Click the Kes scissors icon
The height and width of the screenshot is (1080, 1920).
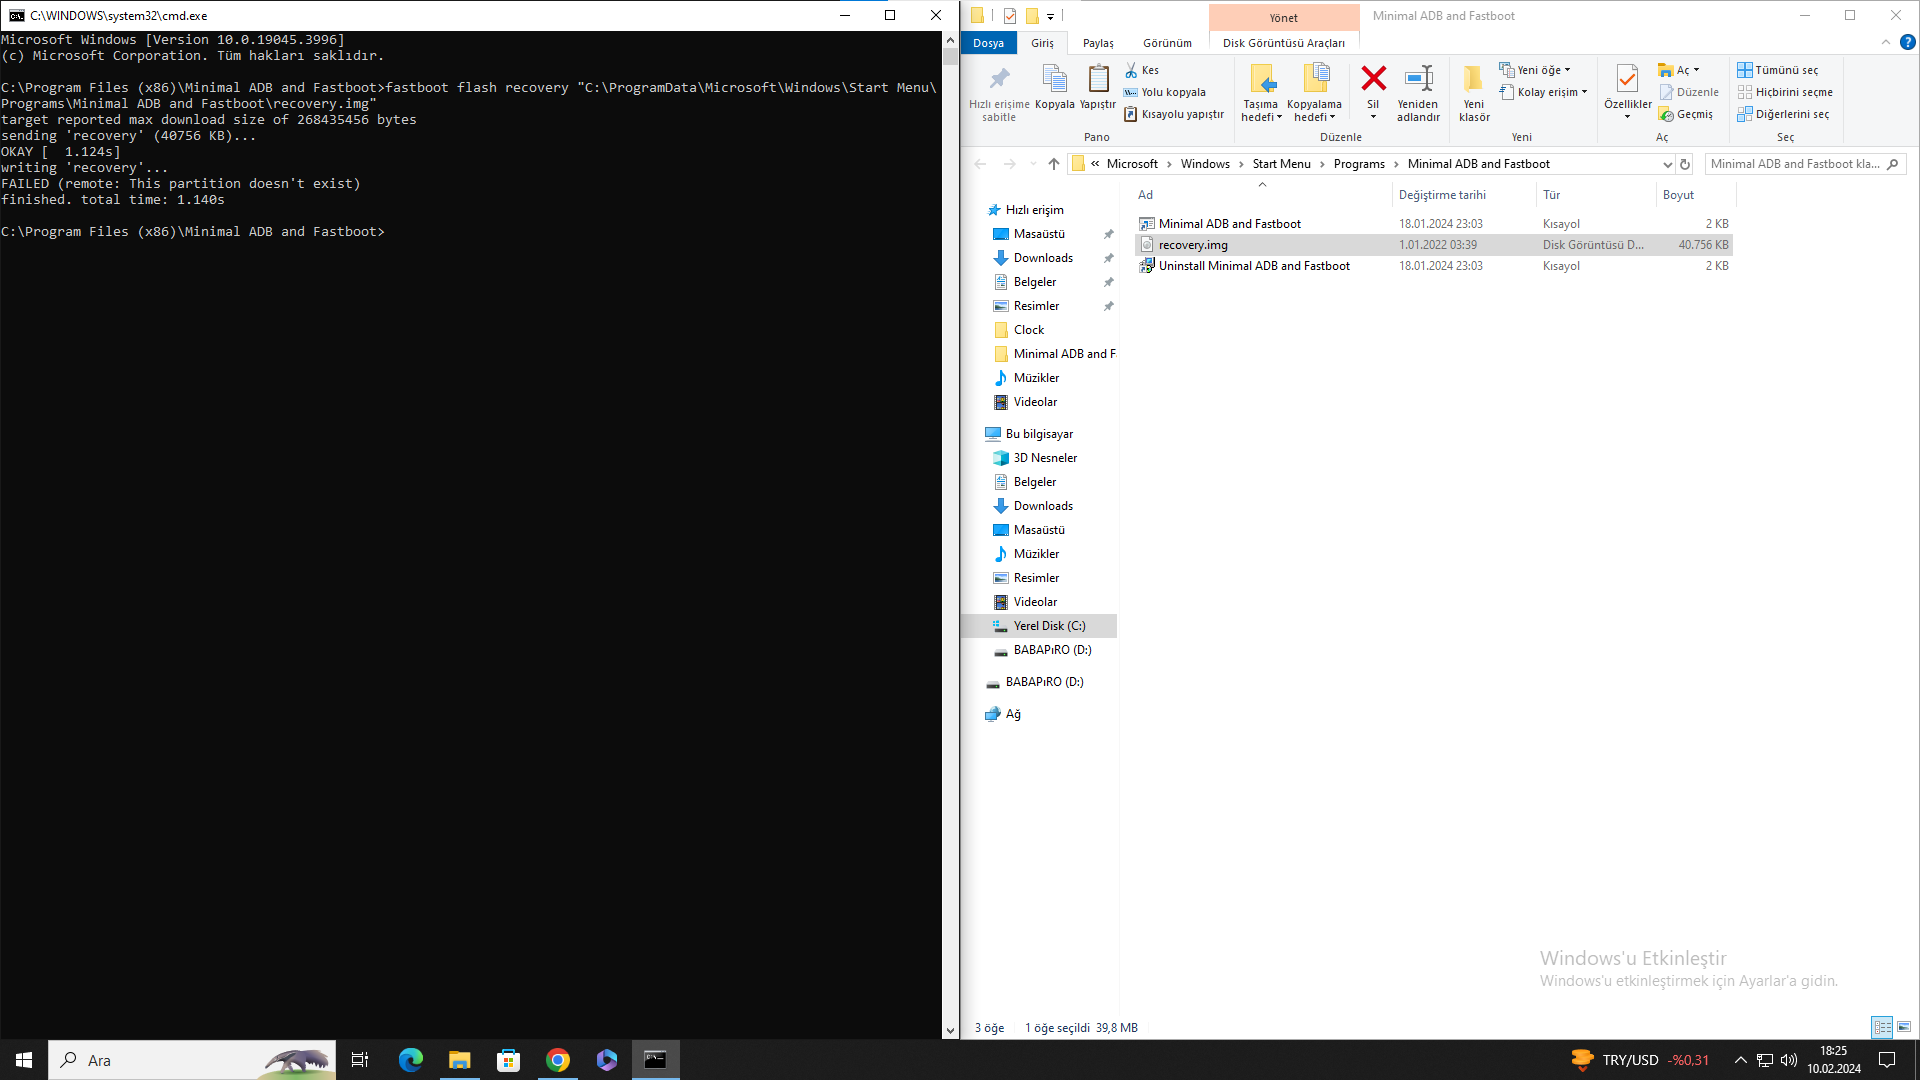[1131, 70]
